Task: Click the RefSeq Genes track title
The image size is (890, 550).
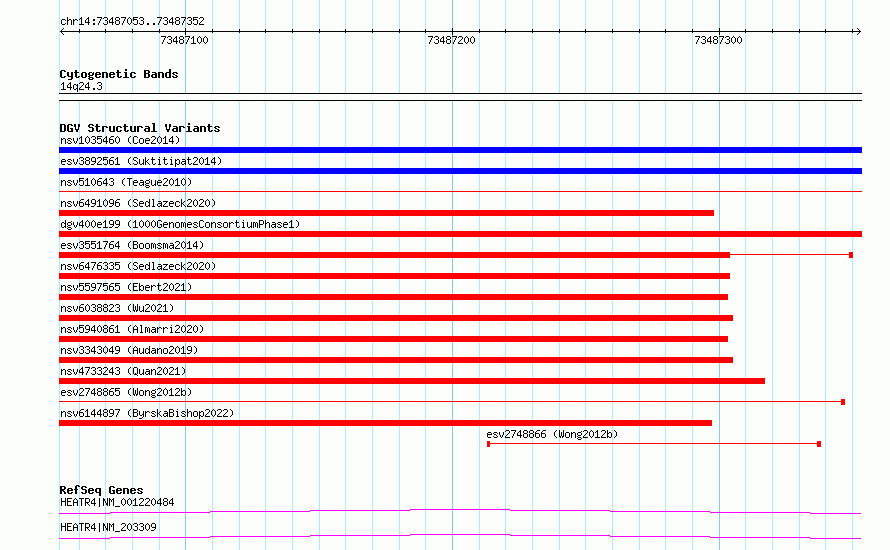Action: [101, 490]
